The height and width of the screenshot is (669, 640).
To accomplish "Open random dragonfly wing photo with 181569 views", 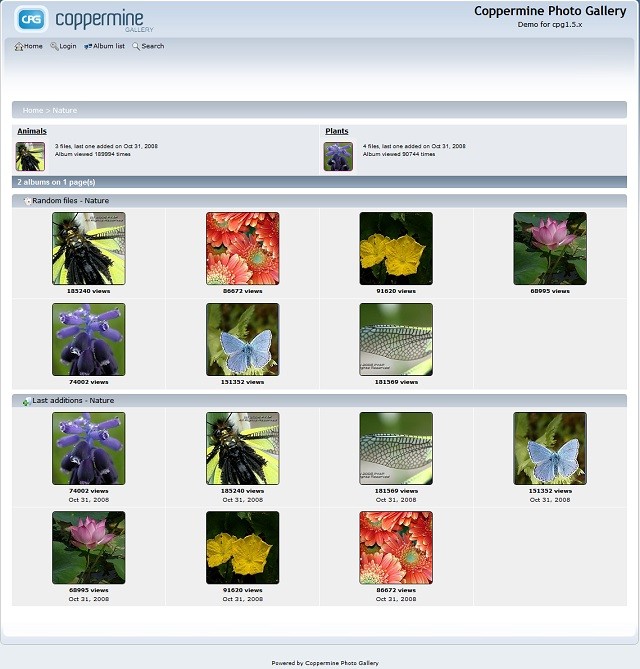I will [x=396, y=340].
